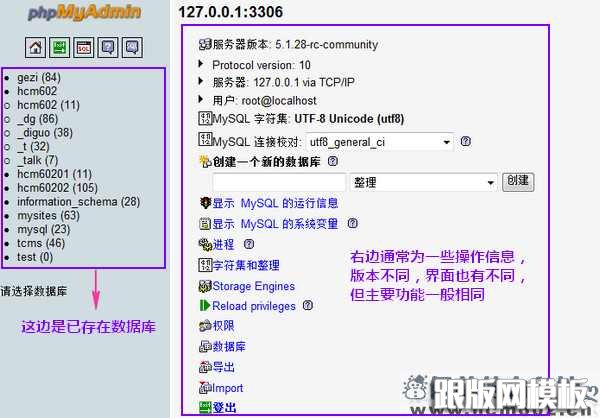The height and width of the screenshot is (418, 600).
Task: Open help next to system variables
Action: [352, 223]
